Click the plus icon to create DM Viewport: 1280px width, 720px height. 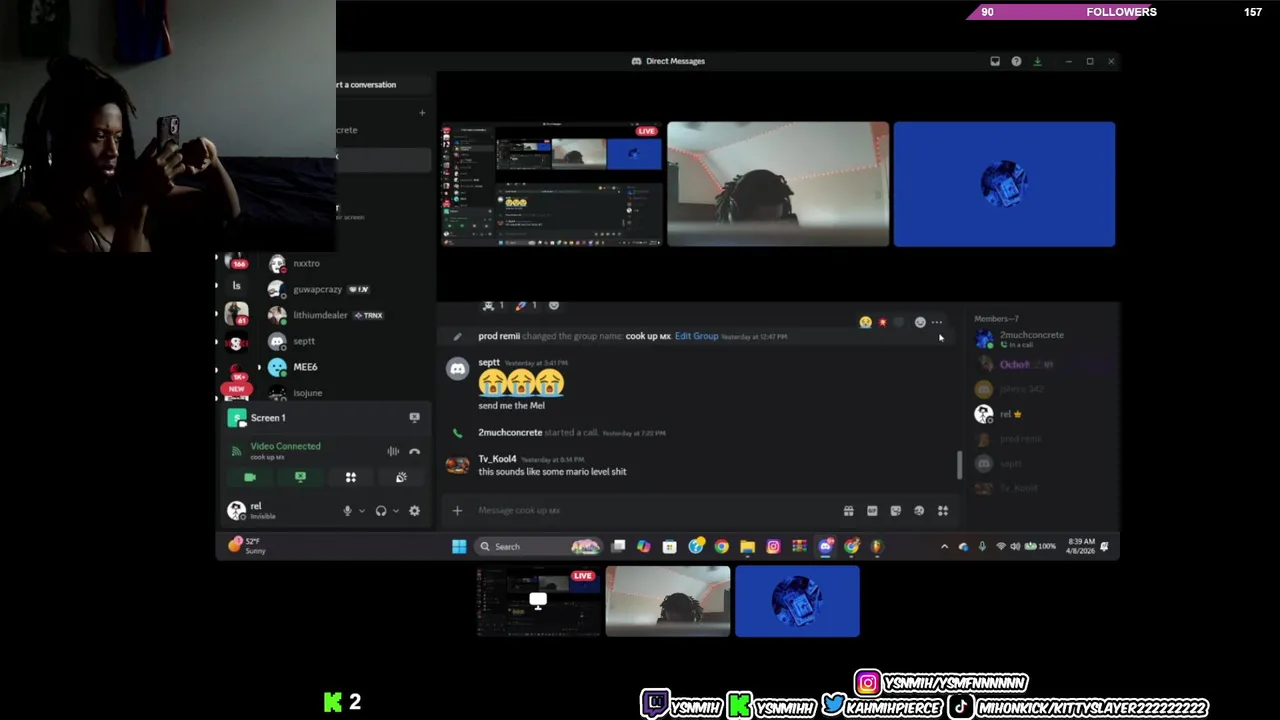coord(422,113)
